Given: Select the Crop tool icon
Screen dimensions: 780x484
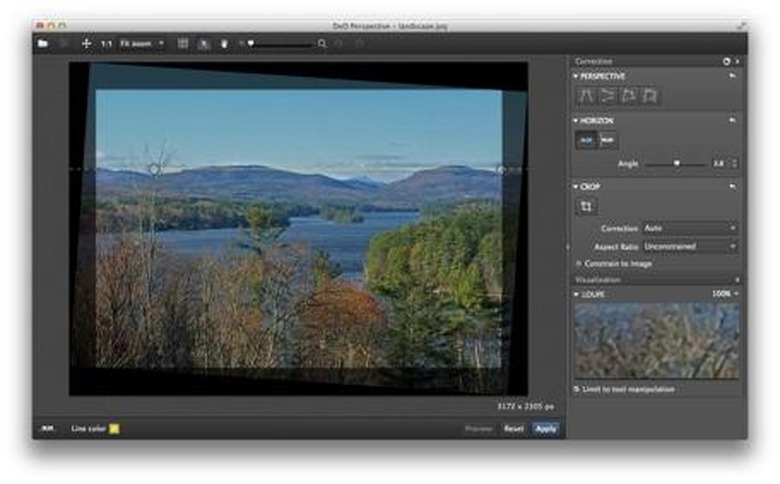Looking at the screenshot, I should [587, 207].
